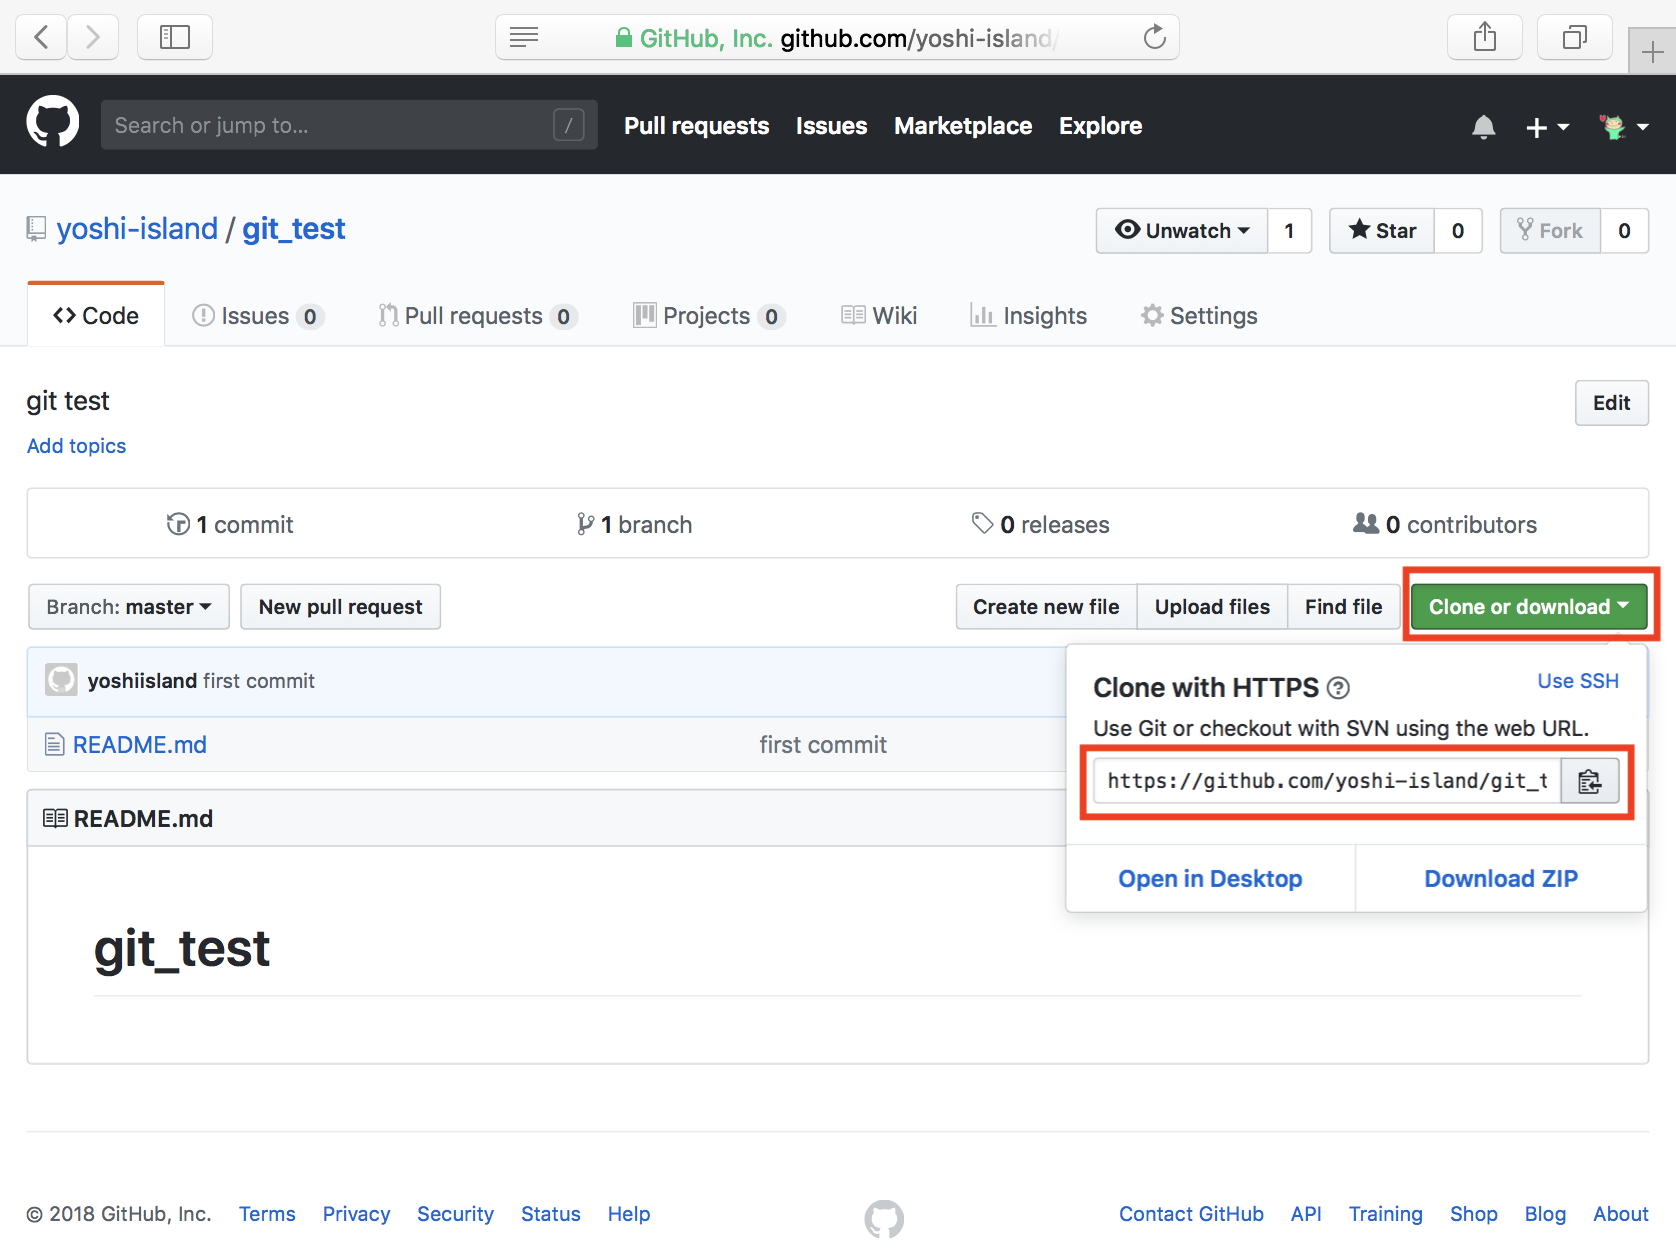Focus the Search or jump to field
This screenshot has height=1259, width=1676.
(x=349, y=125)
